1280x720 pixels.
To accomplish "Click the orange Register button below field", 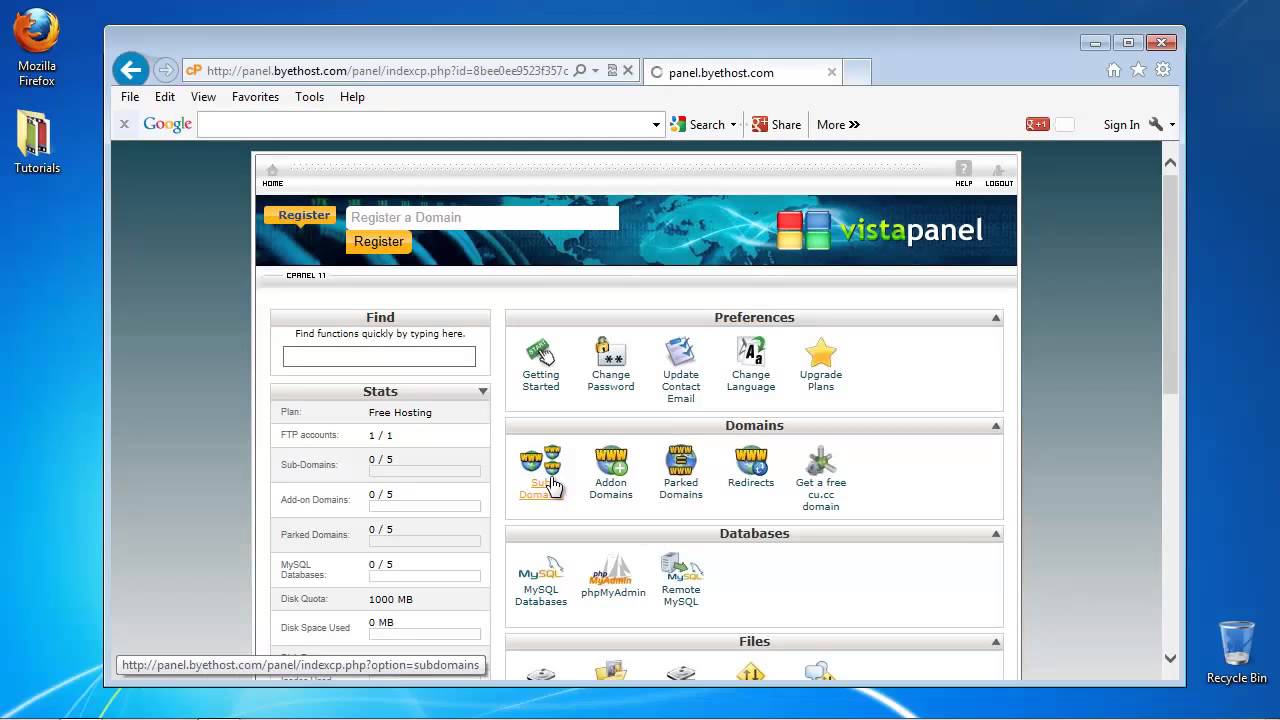I will coord(379,241).
